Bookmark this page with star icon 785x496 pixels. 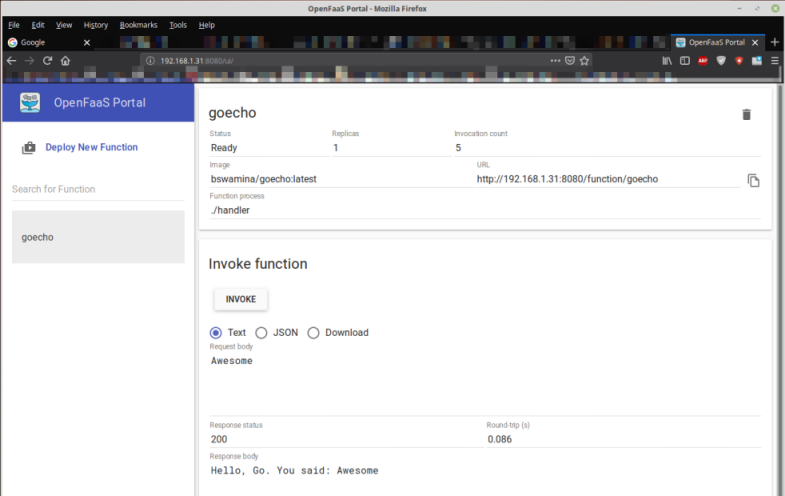(x=584, y=61)
